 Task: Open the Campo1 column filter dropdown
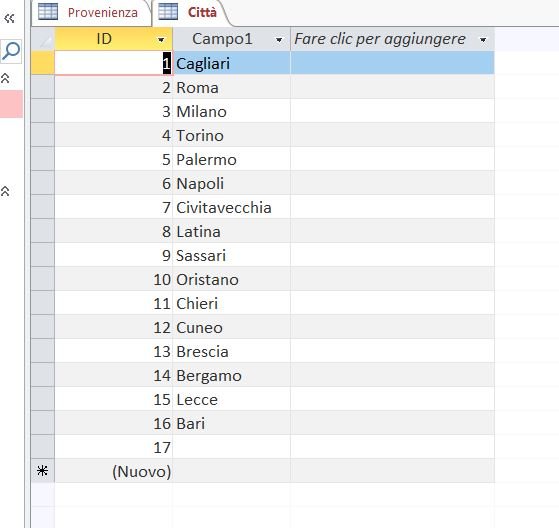279,40
